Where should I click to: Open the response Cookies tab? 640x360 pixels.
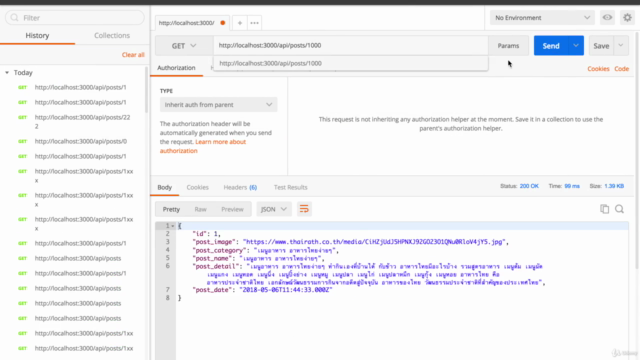(198, 187)
